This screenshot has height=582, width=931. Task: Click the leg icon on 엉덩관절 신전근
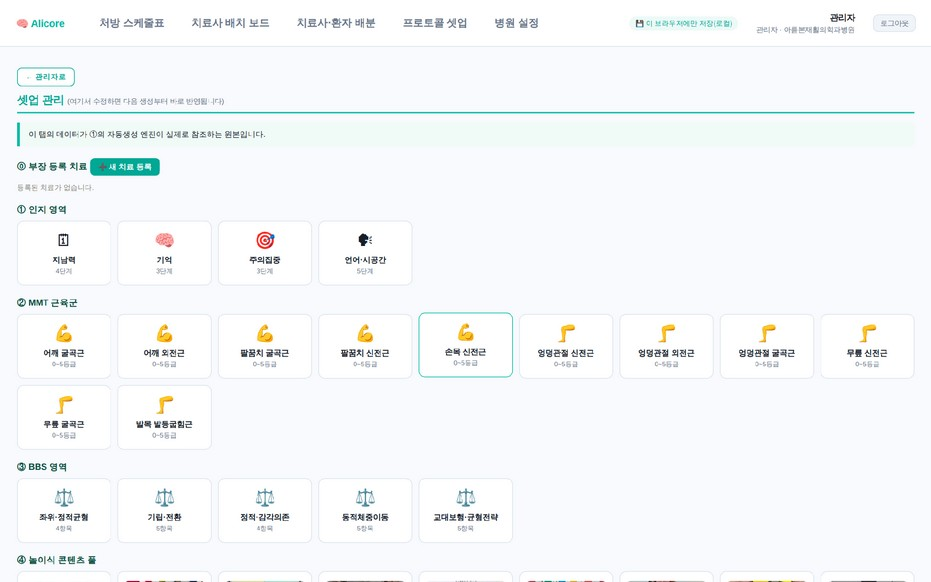tap(566, 333)
